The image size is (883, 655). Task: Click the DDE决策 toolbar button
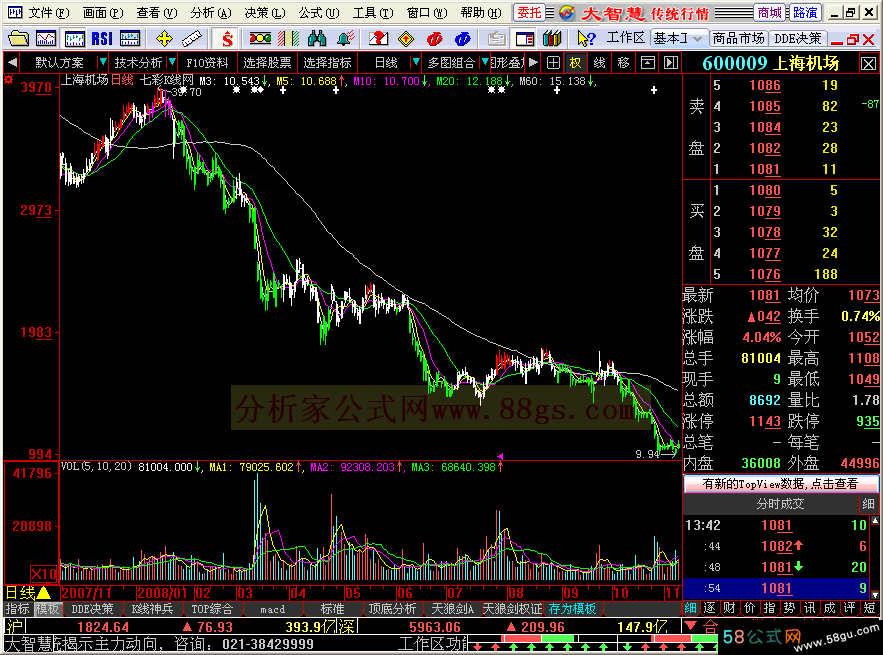coord(797,38)
